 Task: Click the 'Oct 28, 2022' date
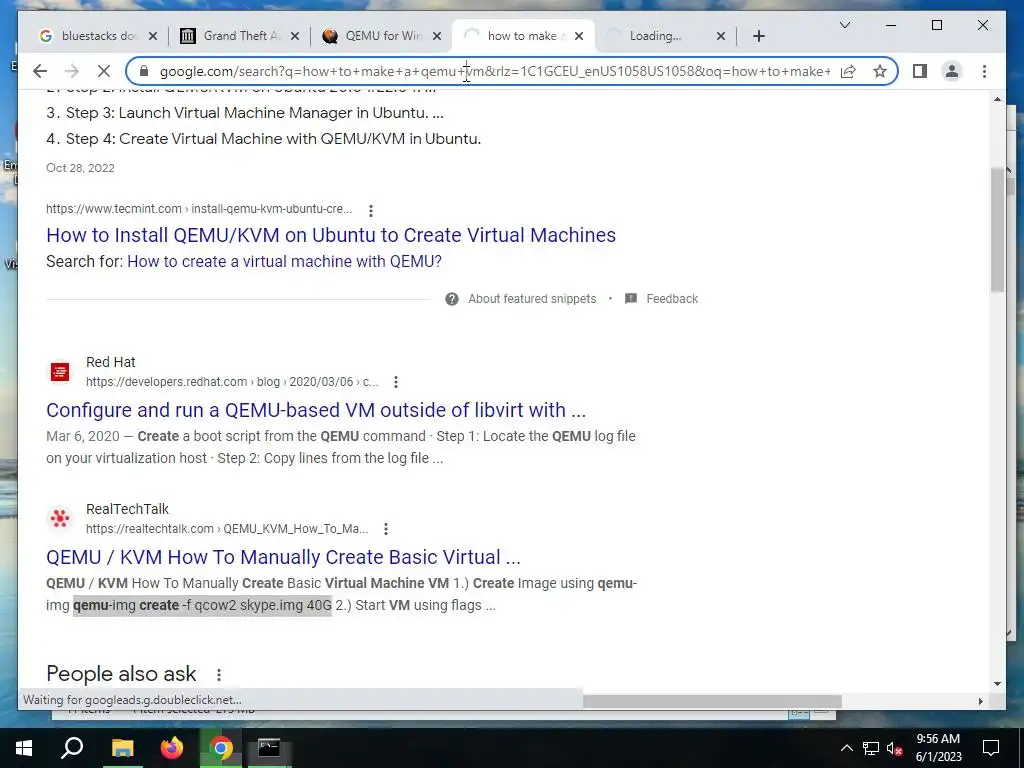click(80, 168)
